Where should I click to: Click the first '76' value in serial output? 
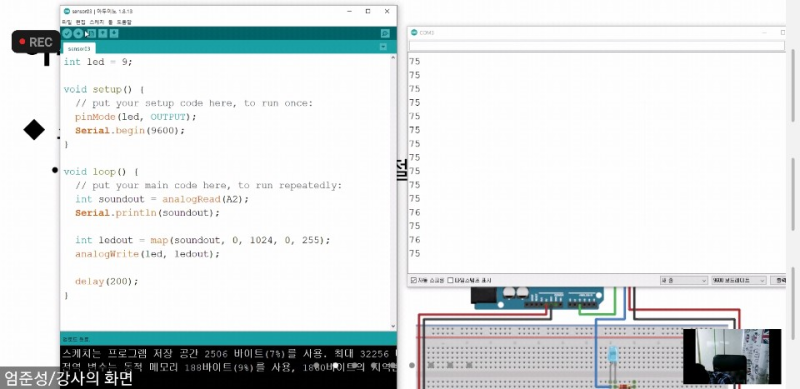pos(415,212)
